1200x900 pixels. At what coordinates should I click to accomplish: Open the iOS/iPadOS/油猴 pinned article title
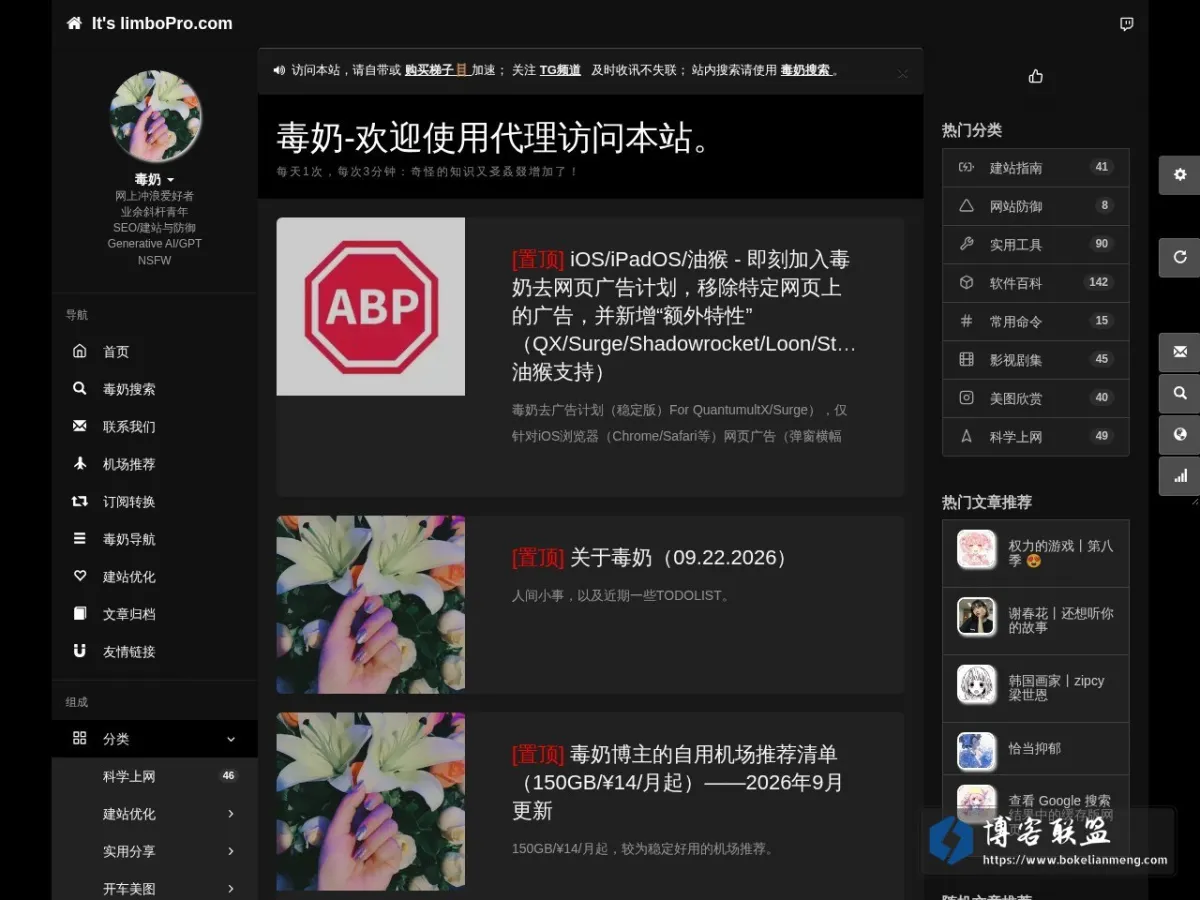[683, 316]
